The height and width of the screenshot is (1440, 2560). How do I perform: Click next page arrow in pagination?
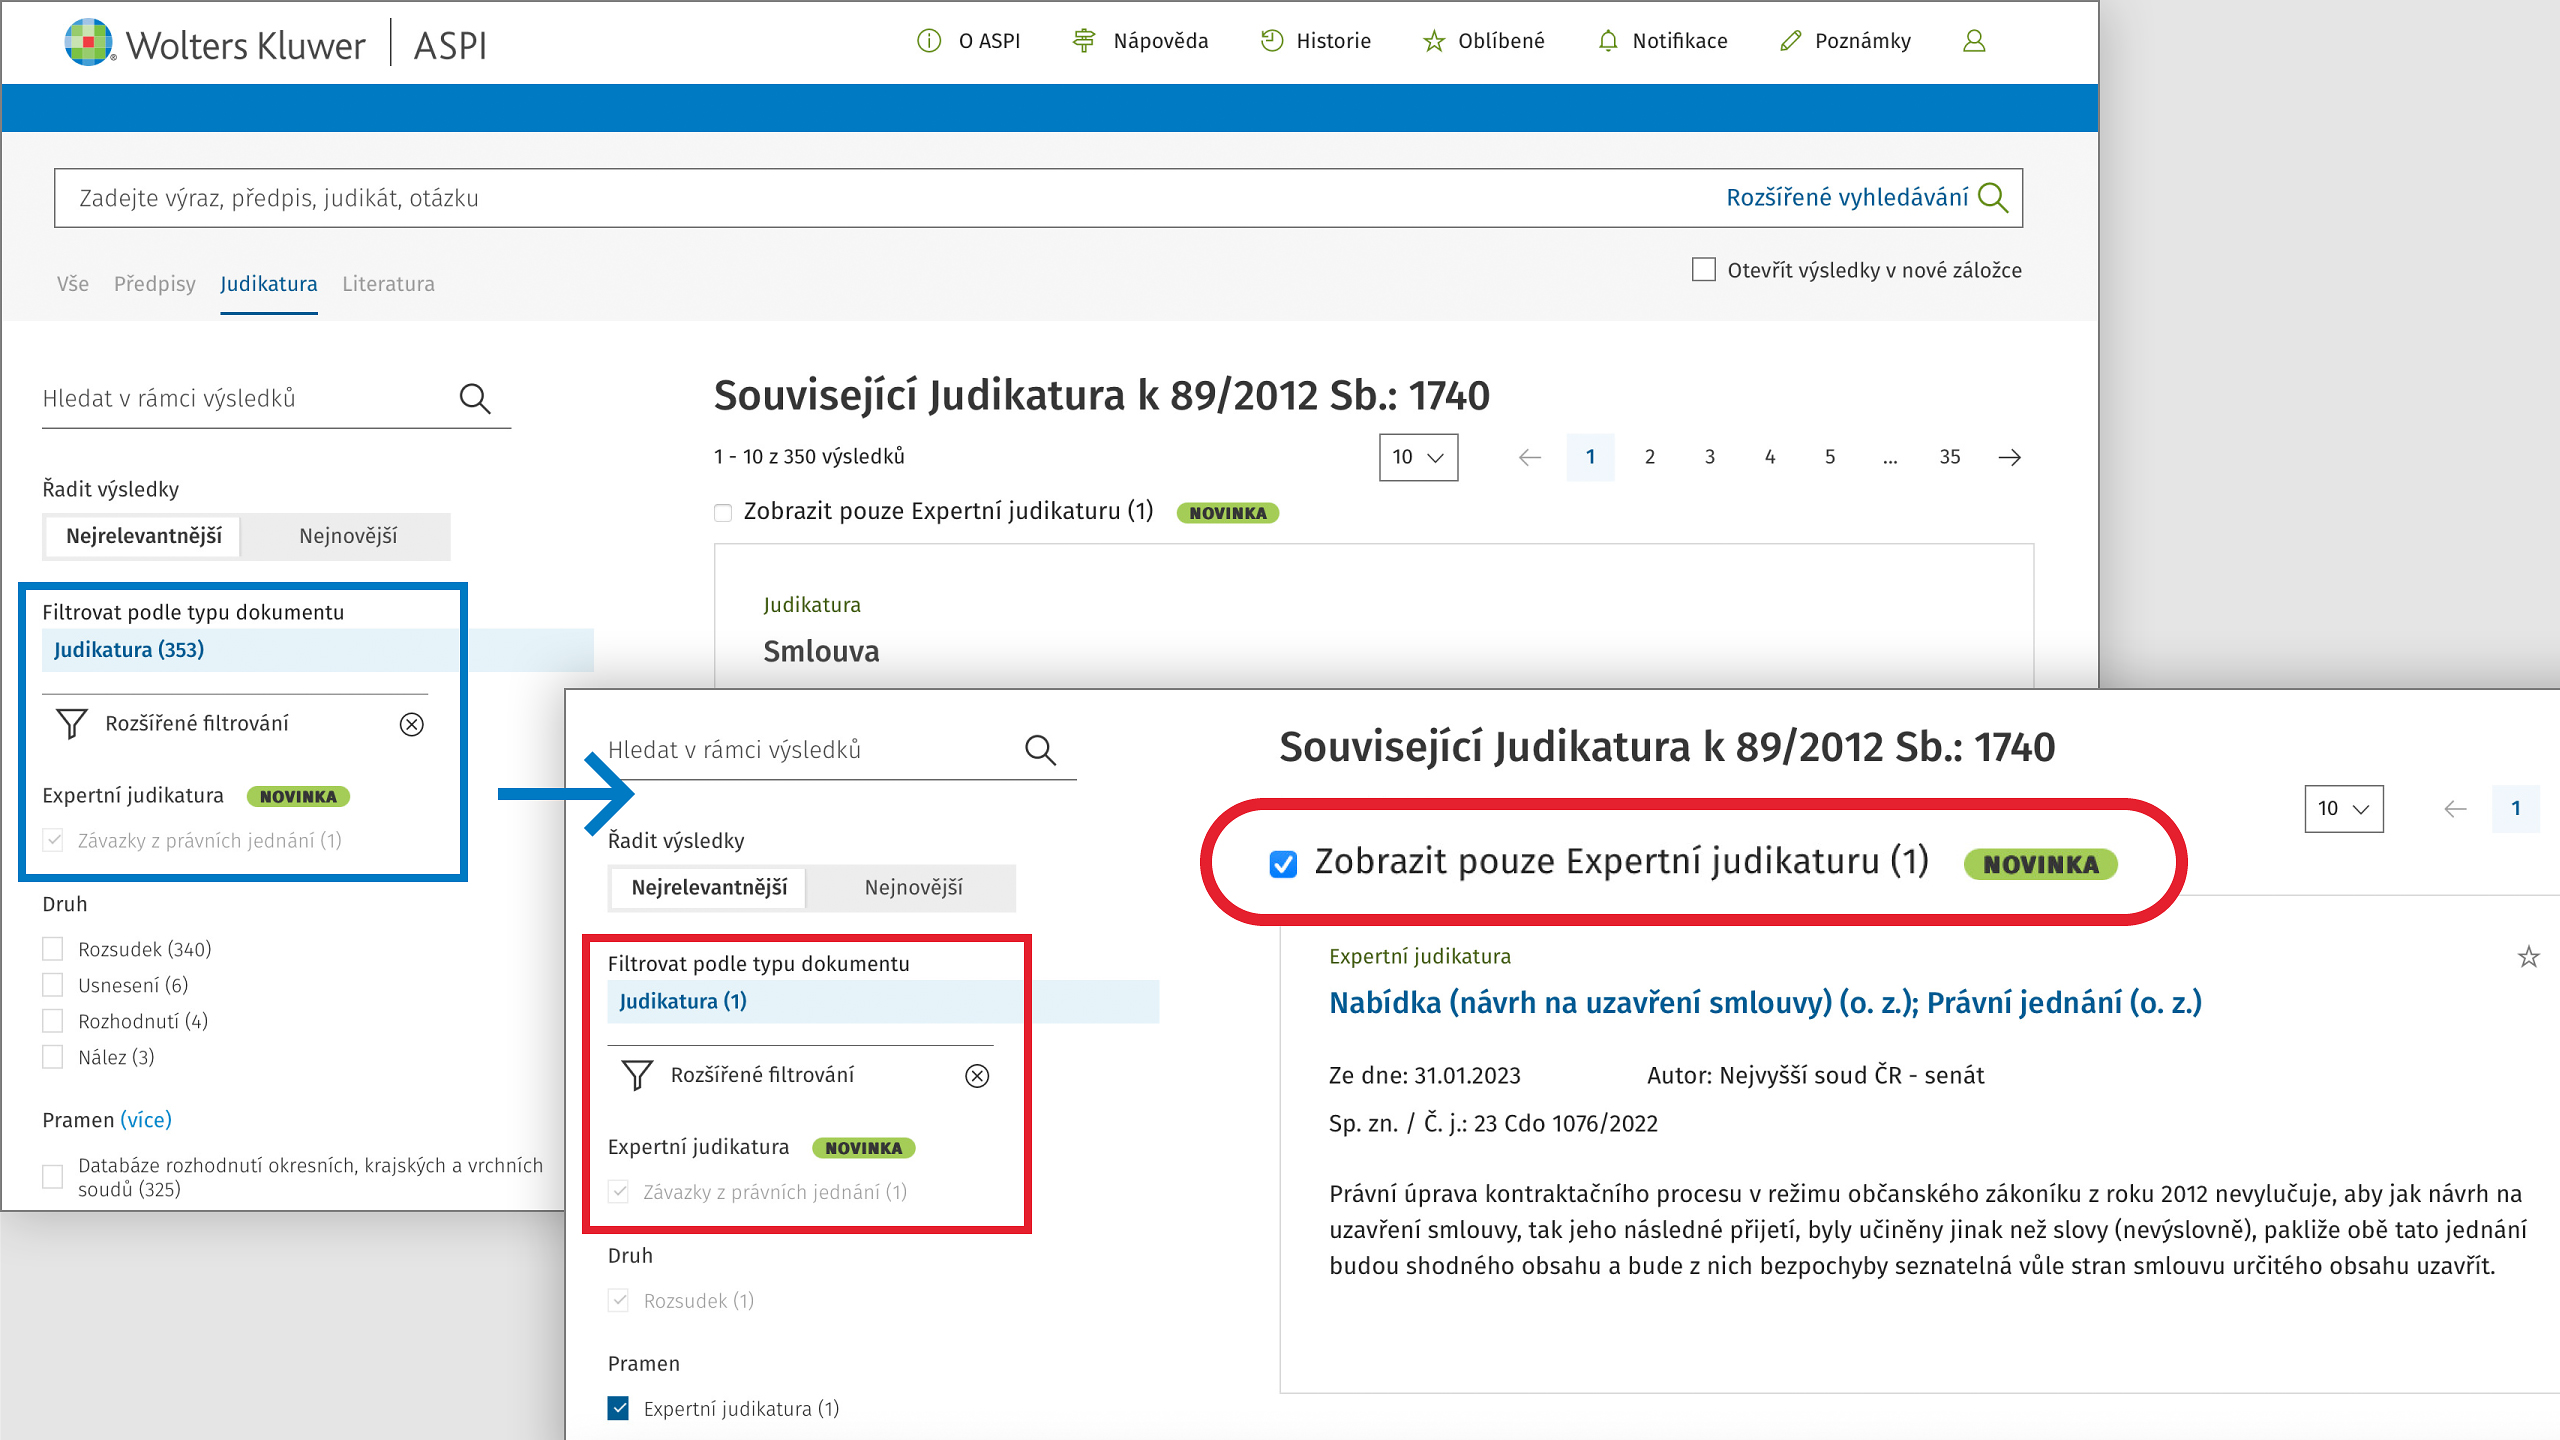pyautogui.click(x=2009, y=457)
